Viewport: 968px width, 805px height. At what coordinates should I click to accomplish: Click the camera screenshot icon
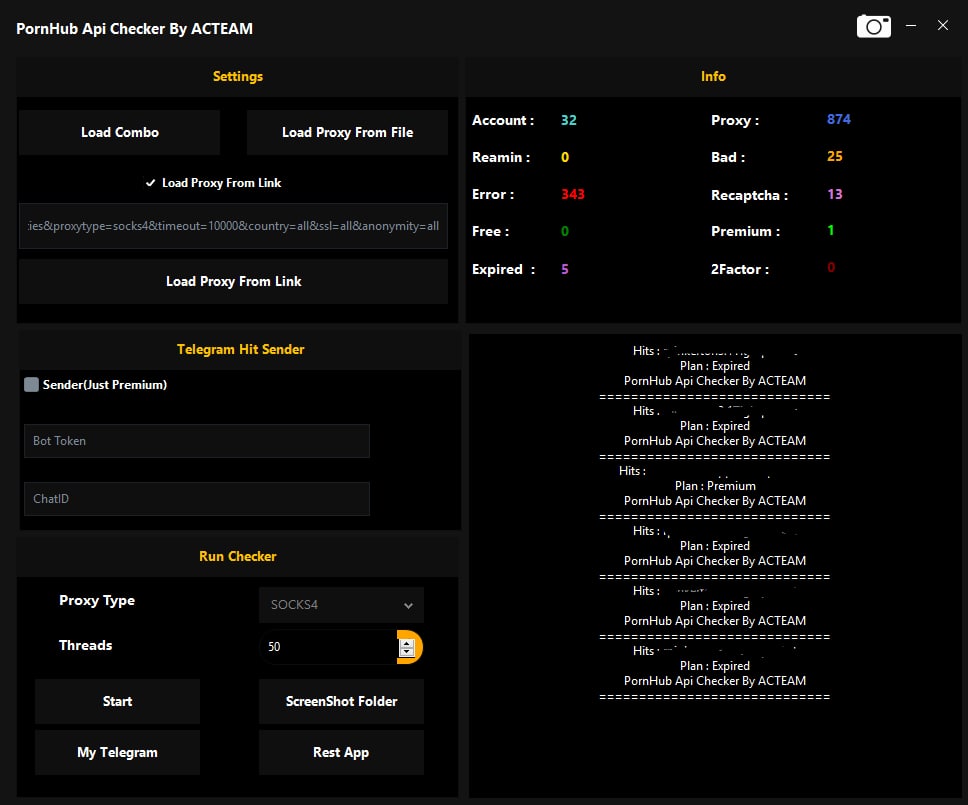874,27
